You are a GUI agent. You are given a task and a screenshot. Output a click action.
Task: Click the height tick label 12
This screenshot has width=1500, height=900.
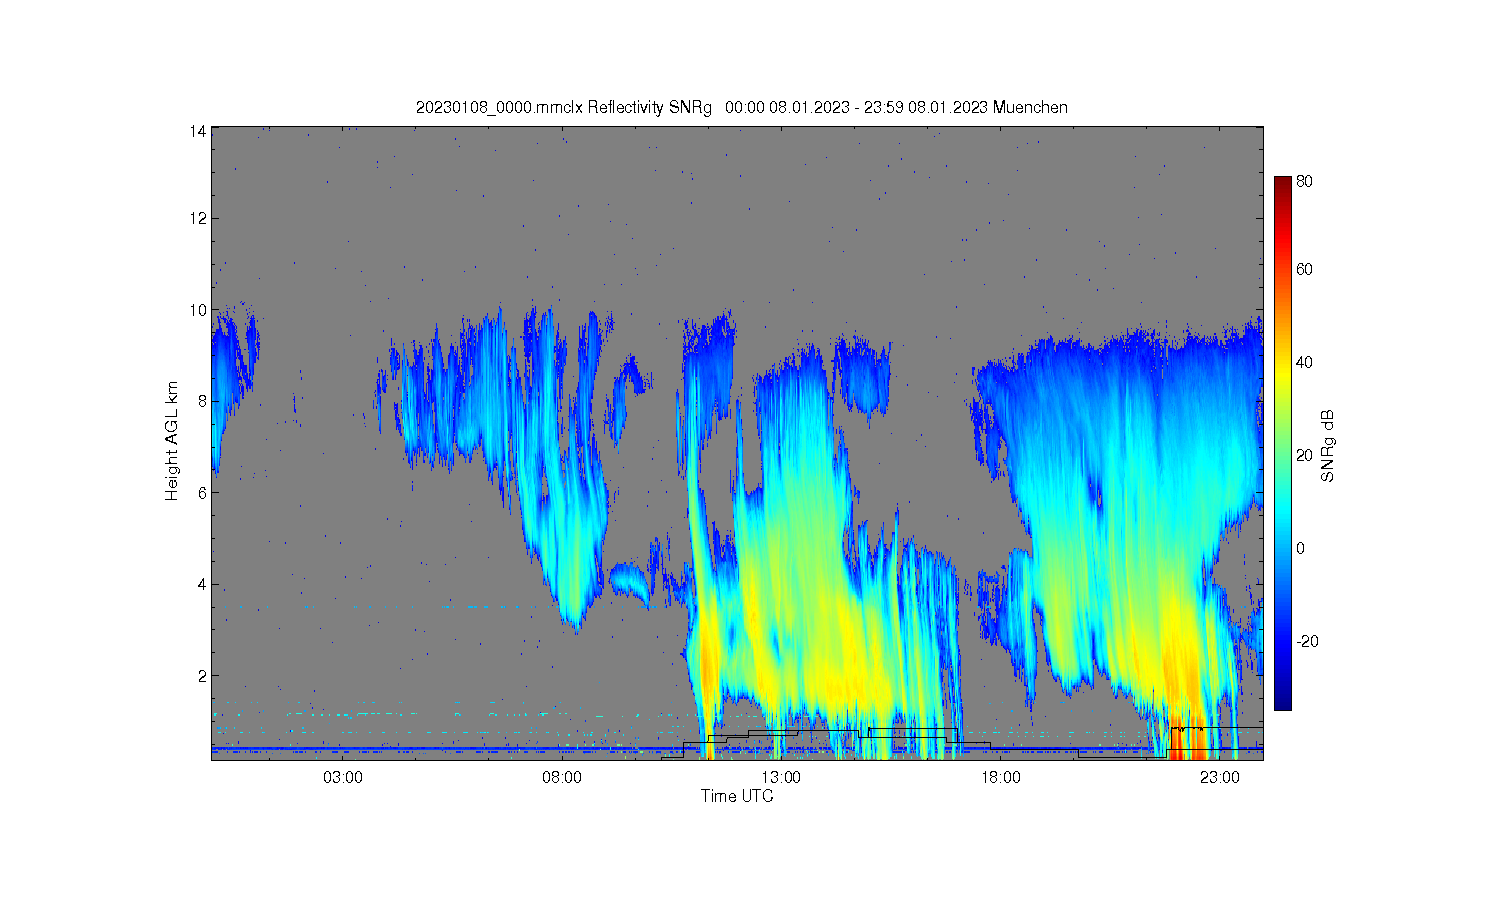(198, 218)
